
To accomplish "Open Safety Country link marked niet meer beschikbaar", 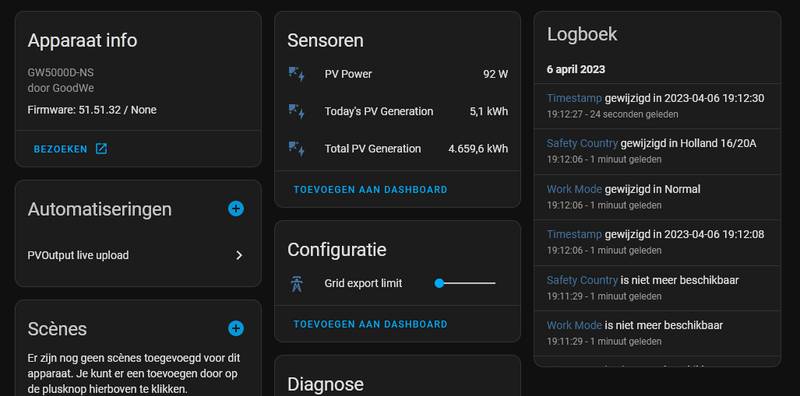I will click(582, 280).
